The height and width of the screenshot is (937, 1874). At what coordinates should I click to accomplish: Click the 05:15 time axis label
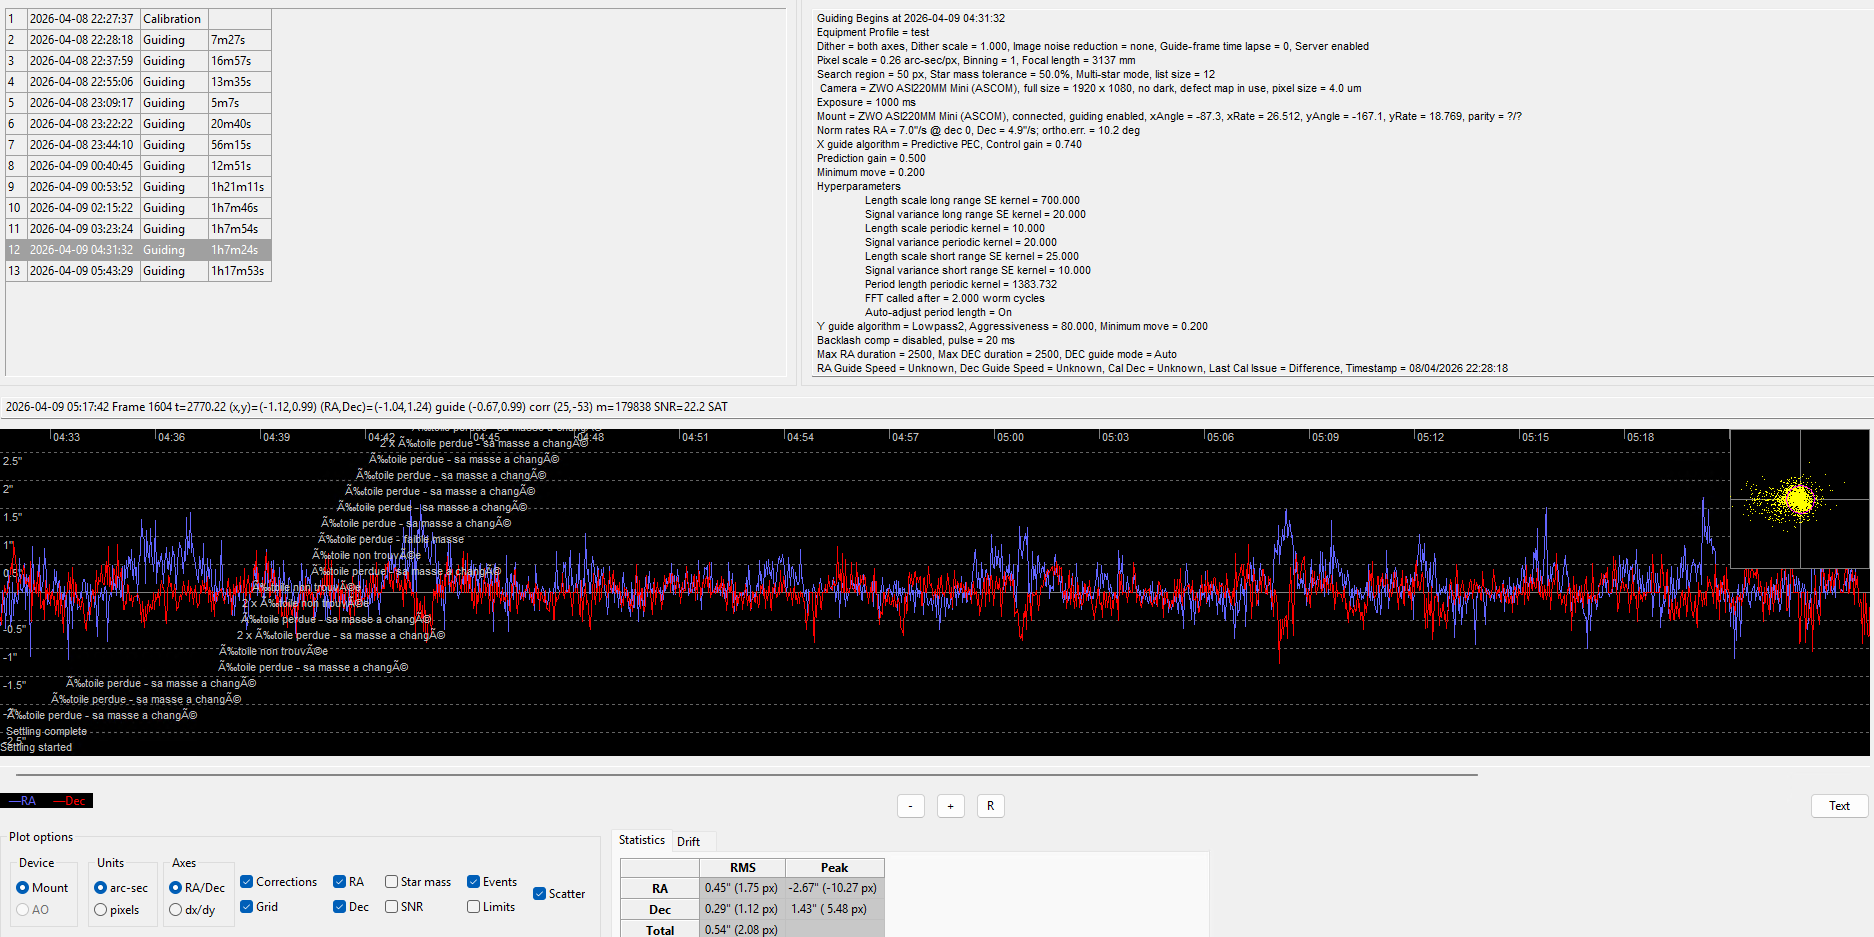1535,437
